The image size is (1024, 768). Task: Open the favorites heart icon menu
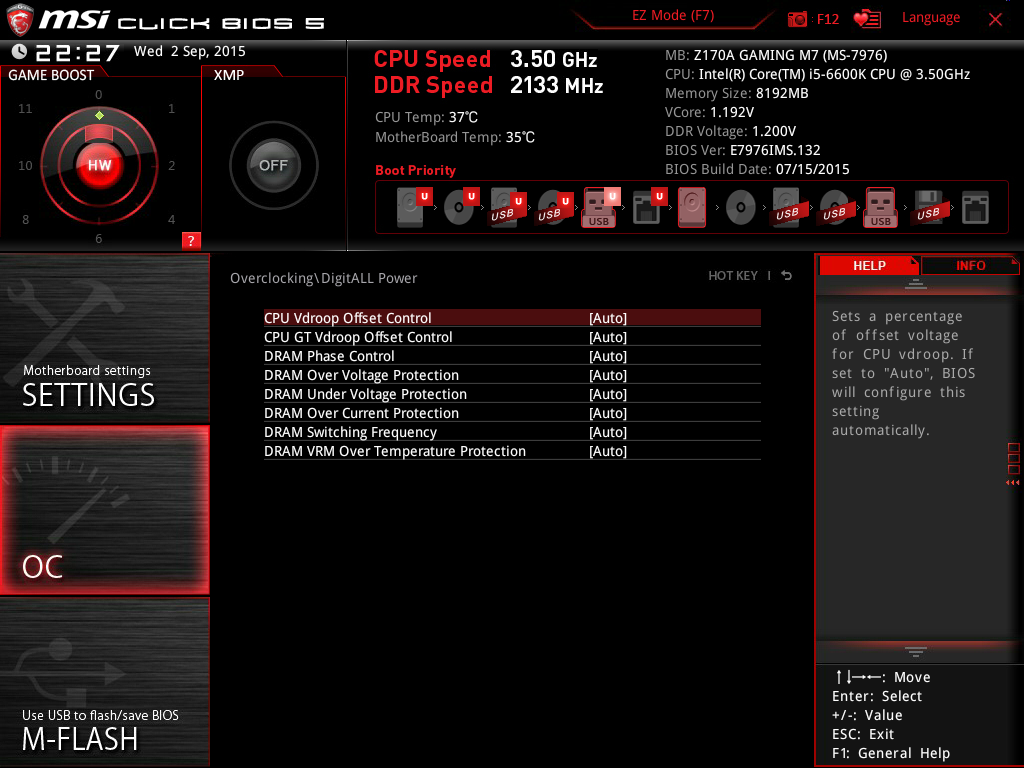click(x=867, y=19)
